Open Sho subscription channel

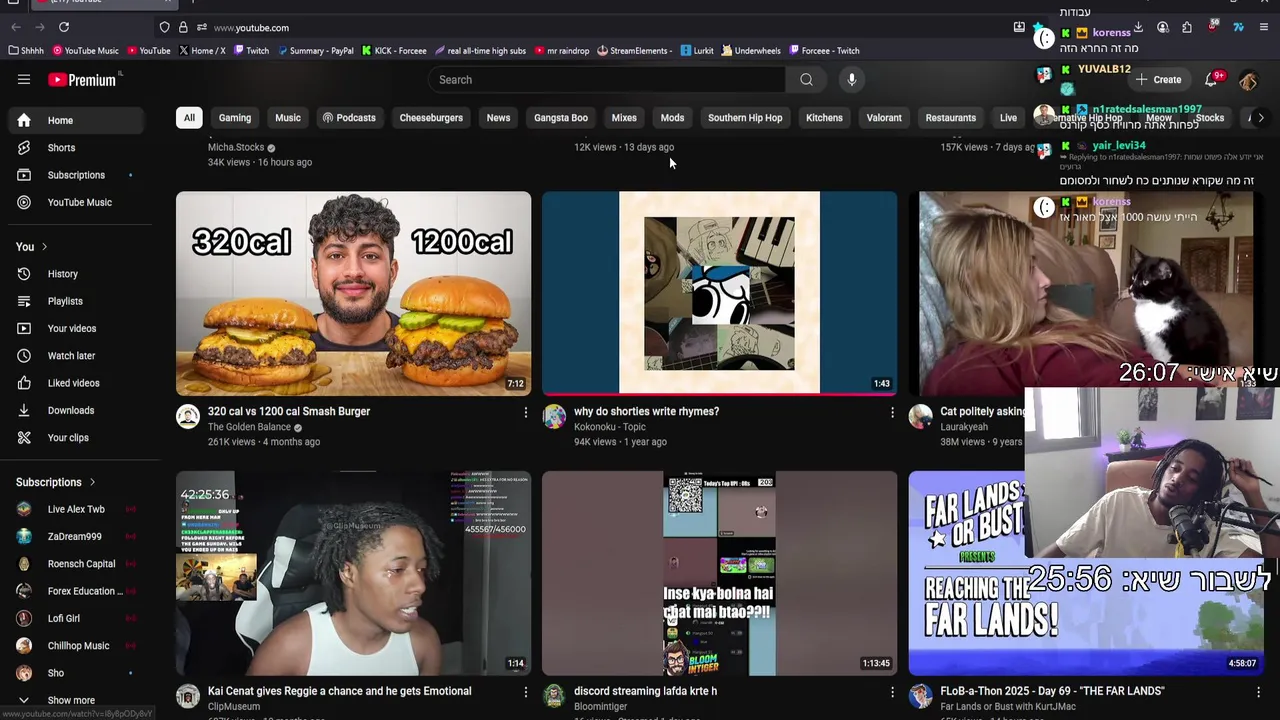coord(76,673)
